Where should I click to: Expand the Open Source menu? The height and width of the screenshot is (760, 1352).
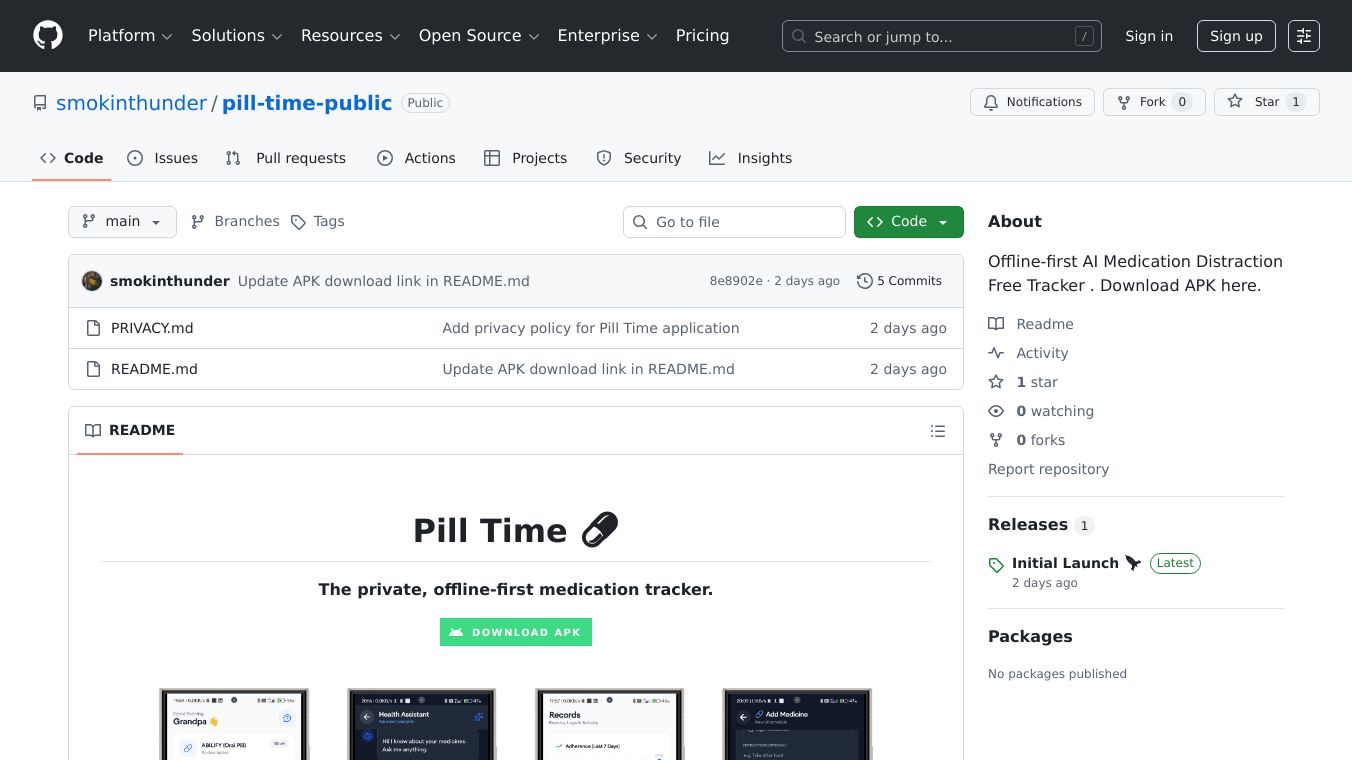[x=479, y=36]
